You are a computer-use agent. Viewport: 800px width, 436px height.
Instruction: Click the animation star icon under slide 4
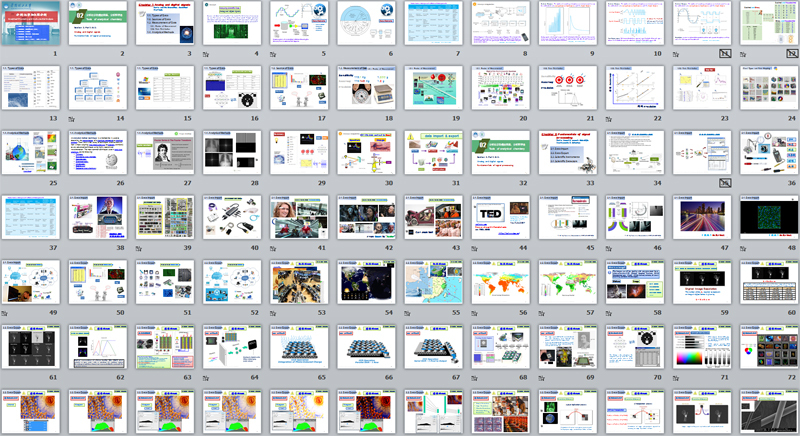tap(206, 57)
